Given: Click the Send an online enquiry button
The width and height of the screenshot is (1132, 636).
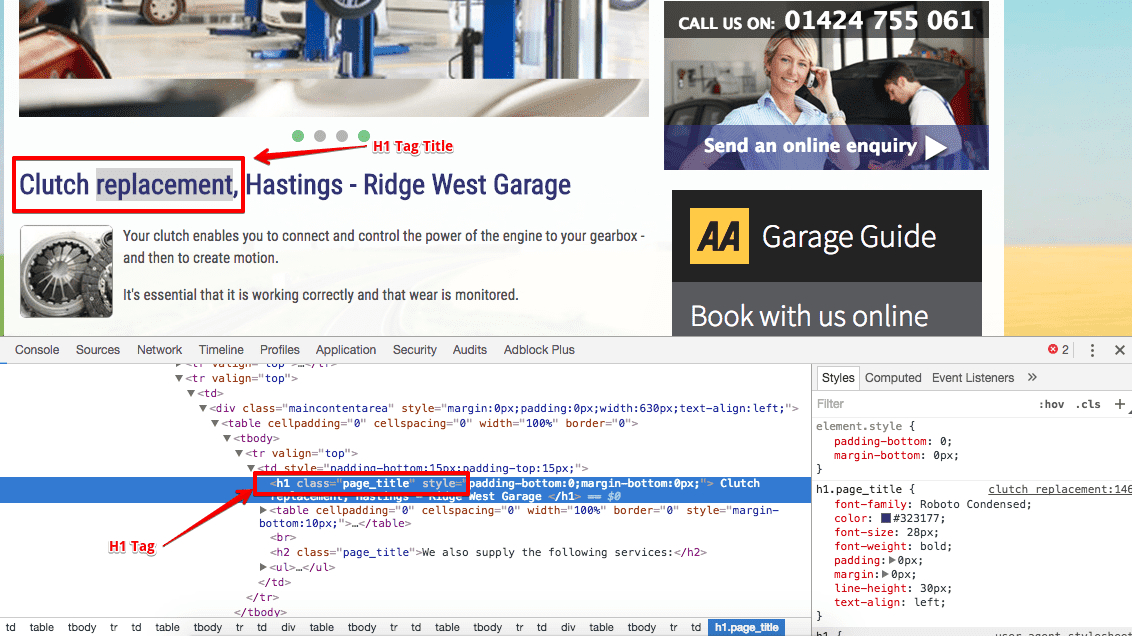Looking at the screenshot, I should coord(810,146).
